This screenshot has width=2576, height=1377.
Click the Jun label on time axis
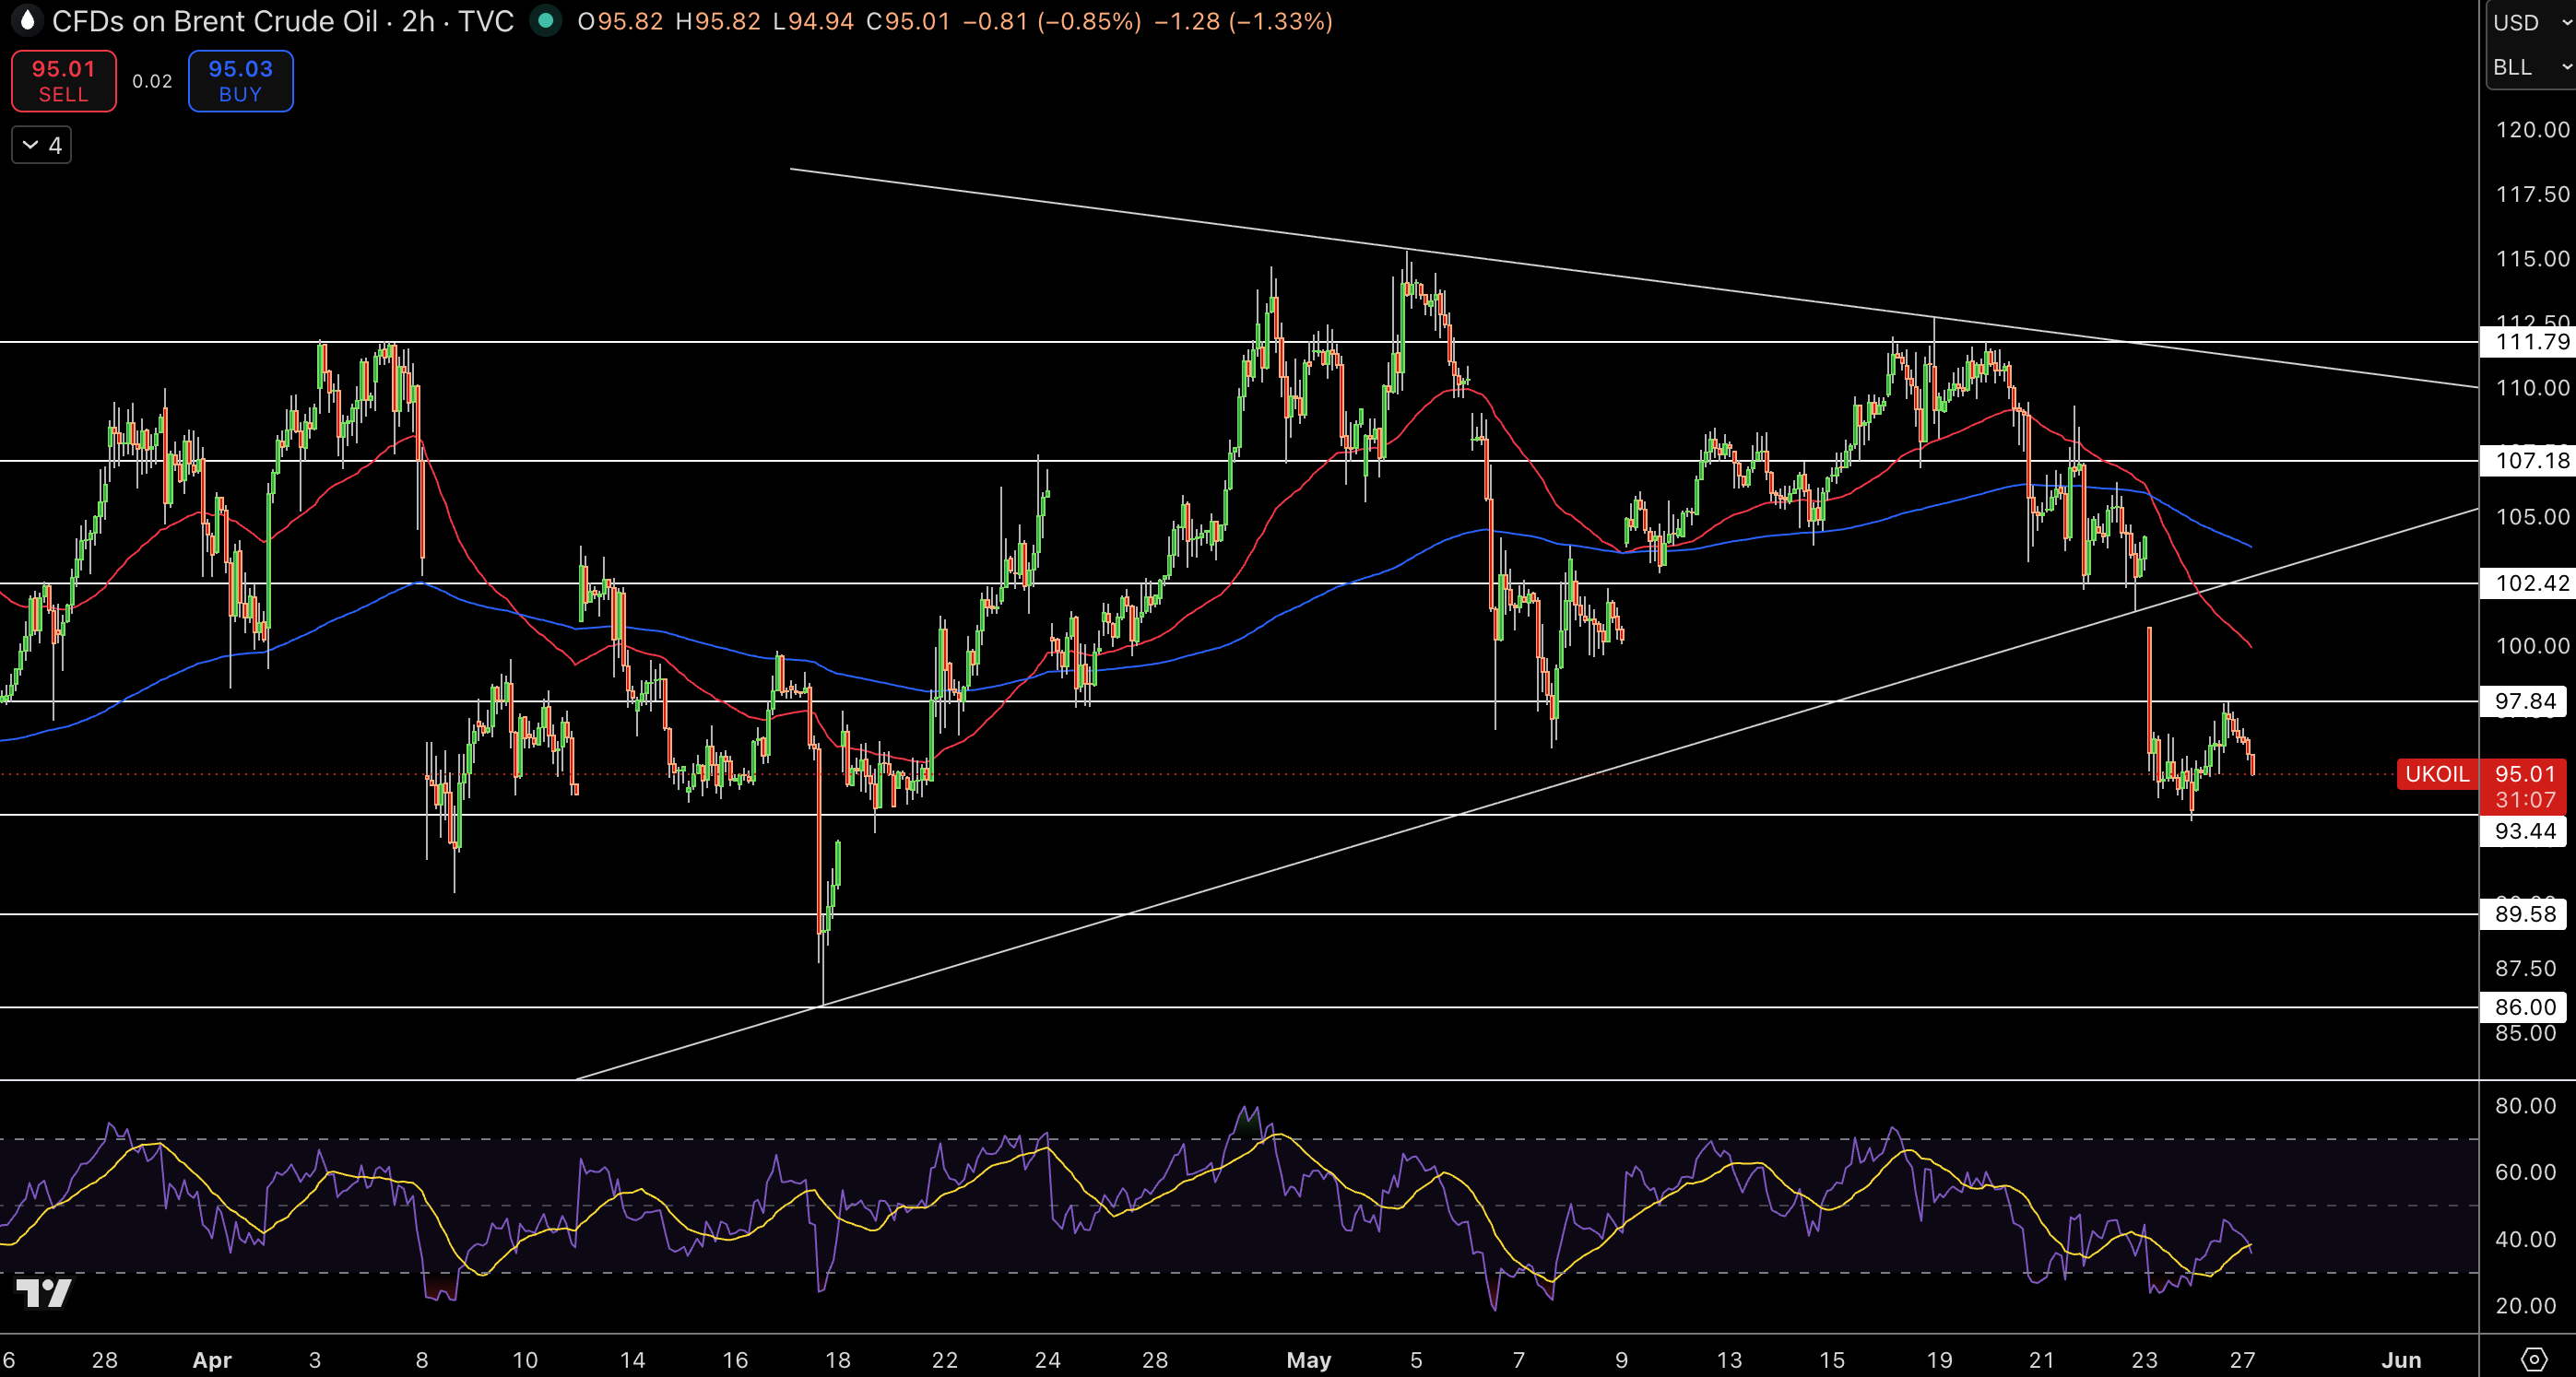(x=2401, y=1360)
